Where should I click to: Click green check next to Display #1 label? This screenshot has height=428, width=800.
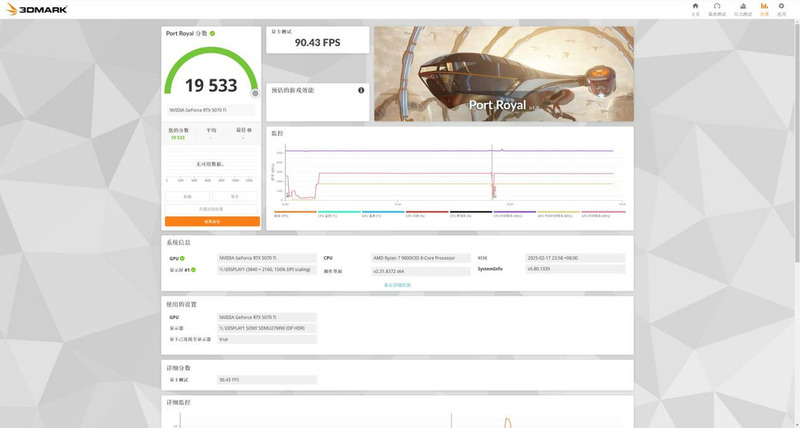click(x=193, y=270)
